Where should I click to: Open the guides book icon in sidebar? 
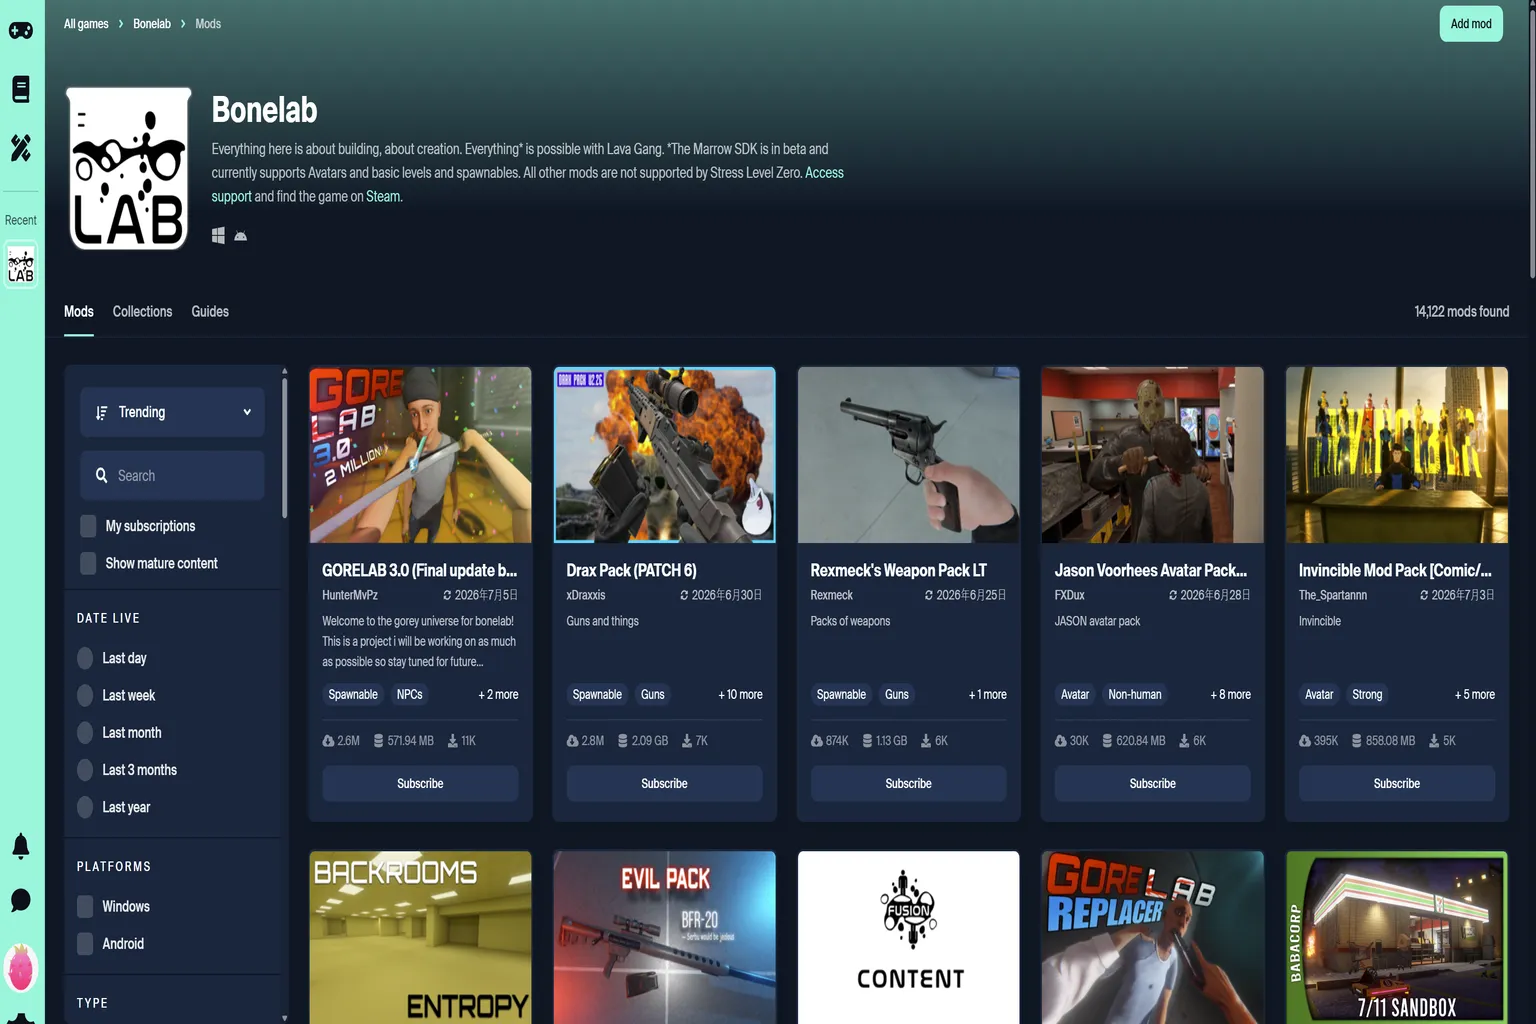[x=21, y=89]
